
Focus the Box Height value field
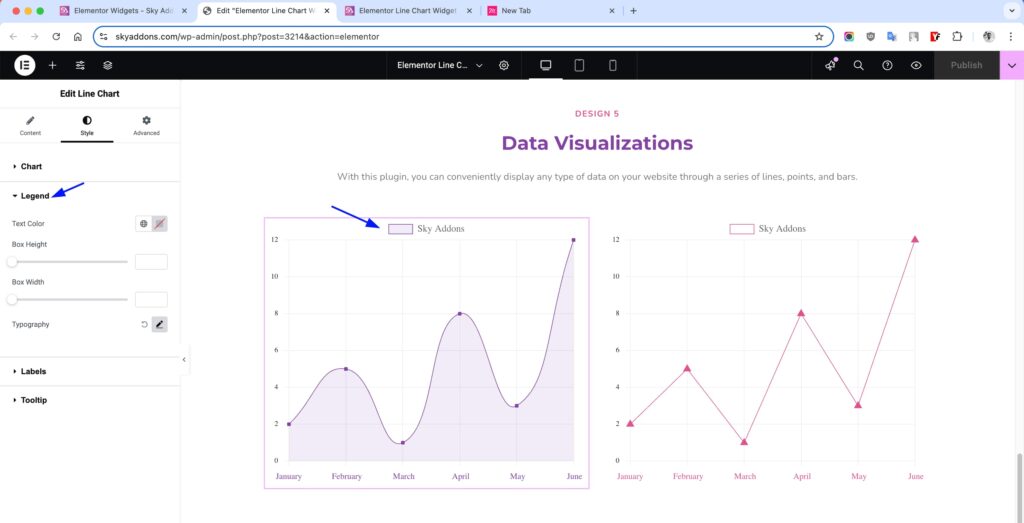pyautogui.click(x=152, y=262)
